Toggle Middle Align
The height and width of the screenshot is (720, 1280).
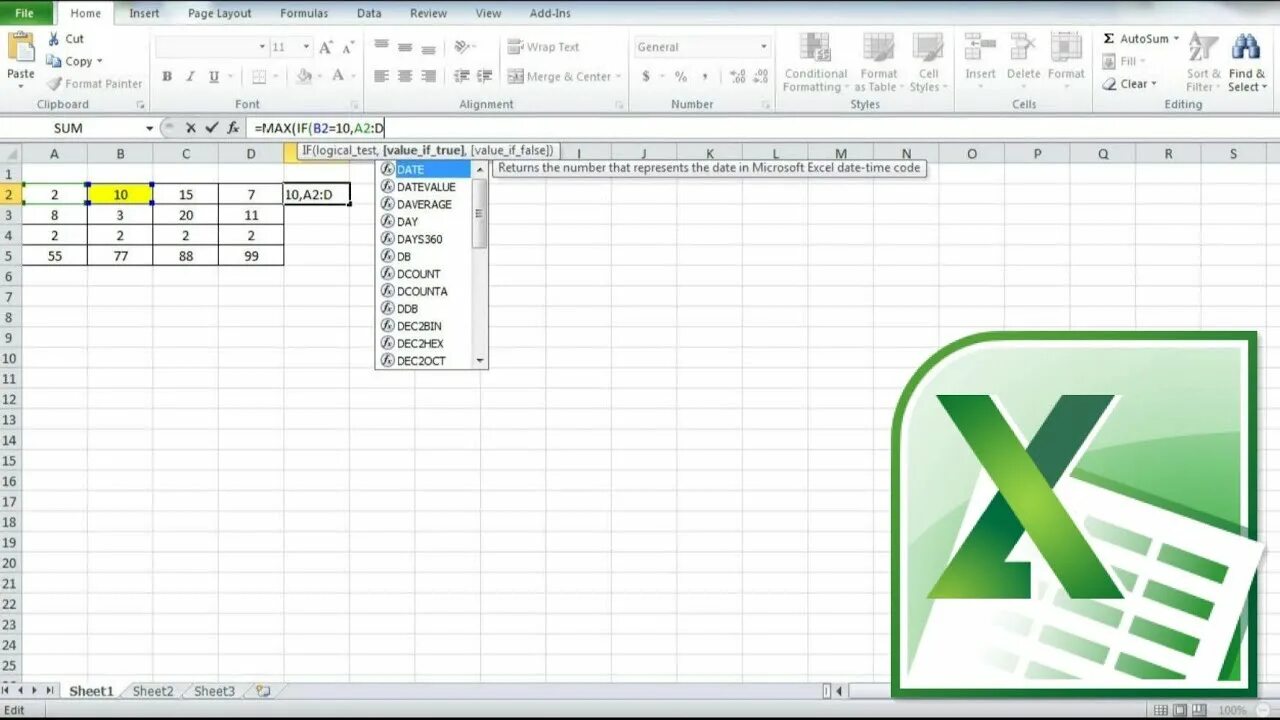click(405, 47)
